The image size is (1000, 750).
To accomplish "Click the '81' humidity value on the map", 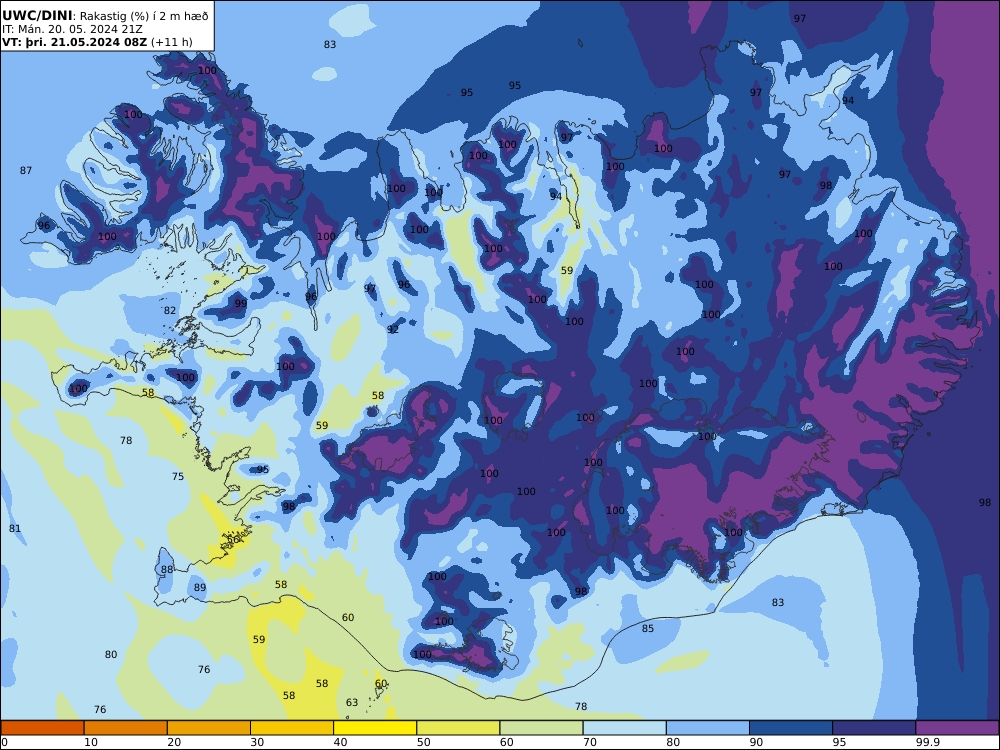I will point(15,529).
